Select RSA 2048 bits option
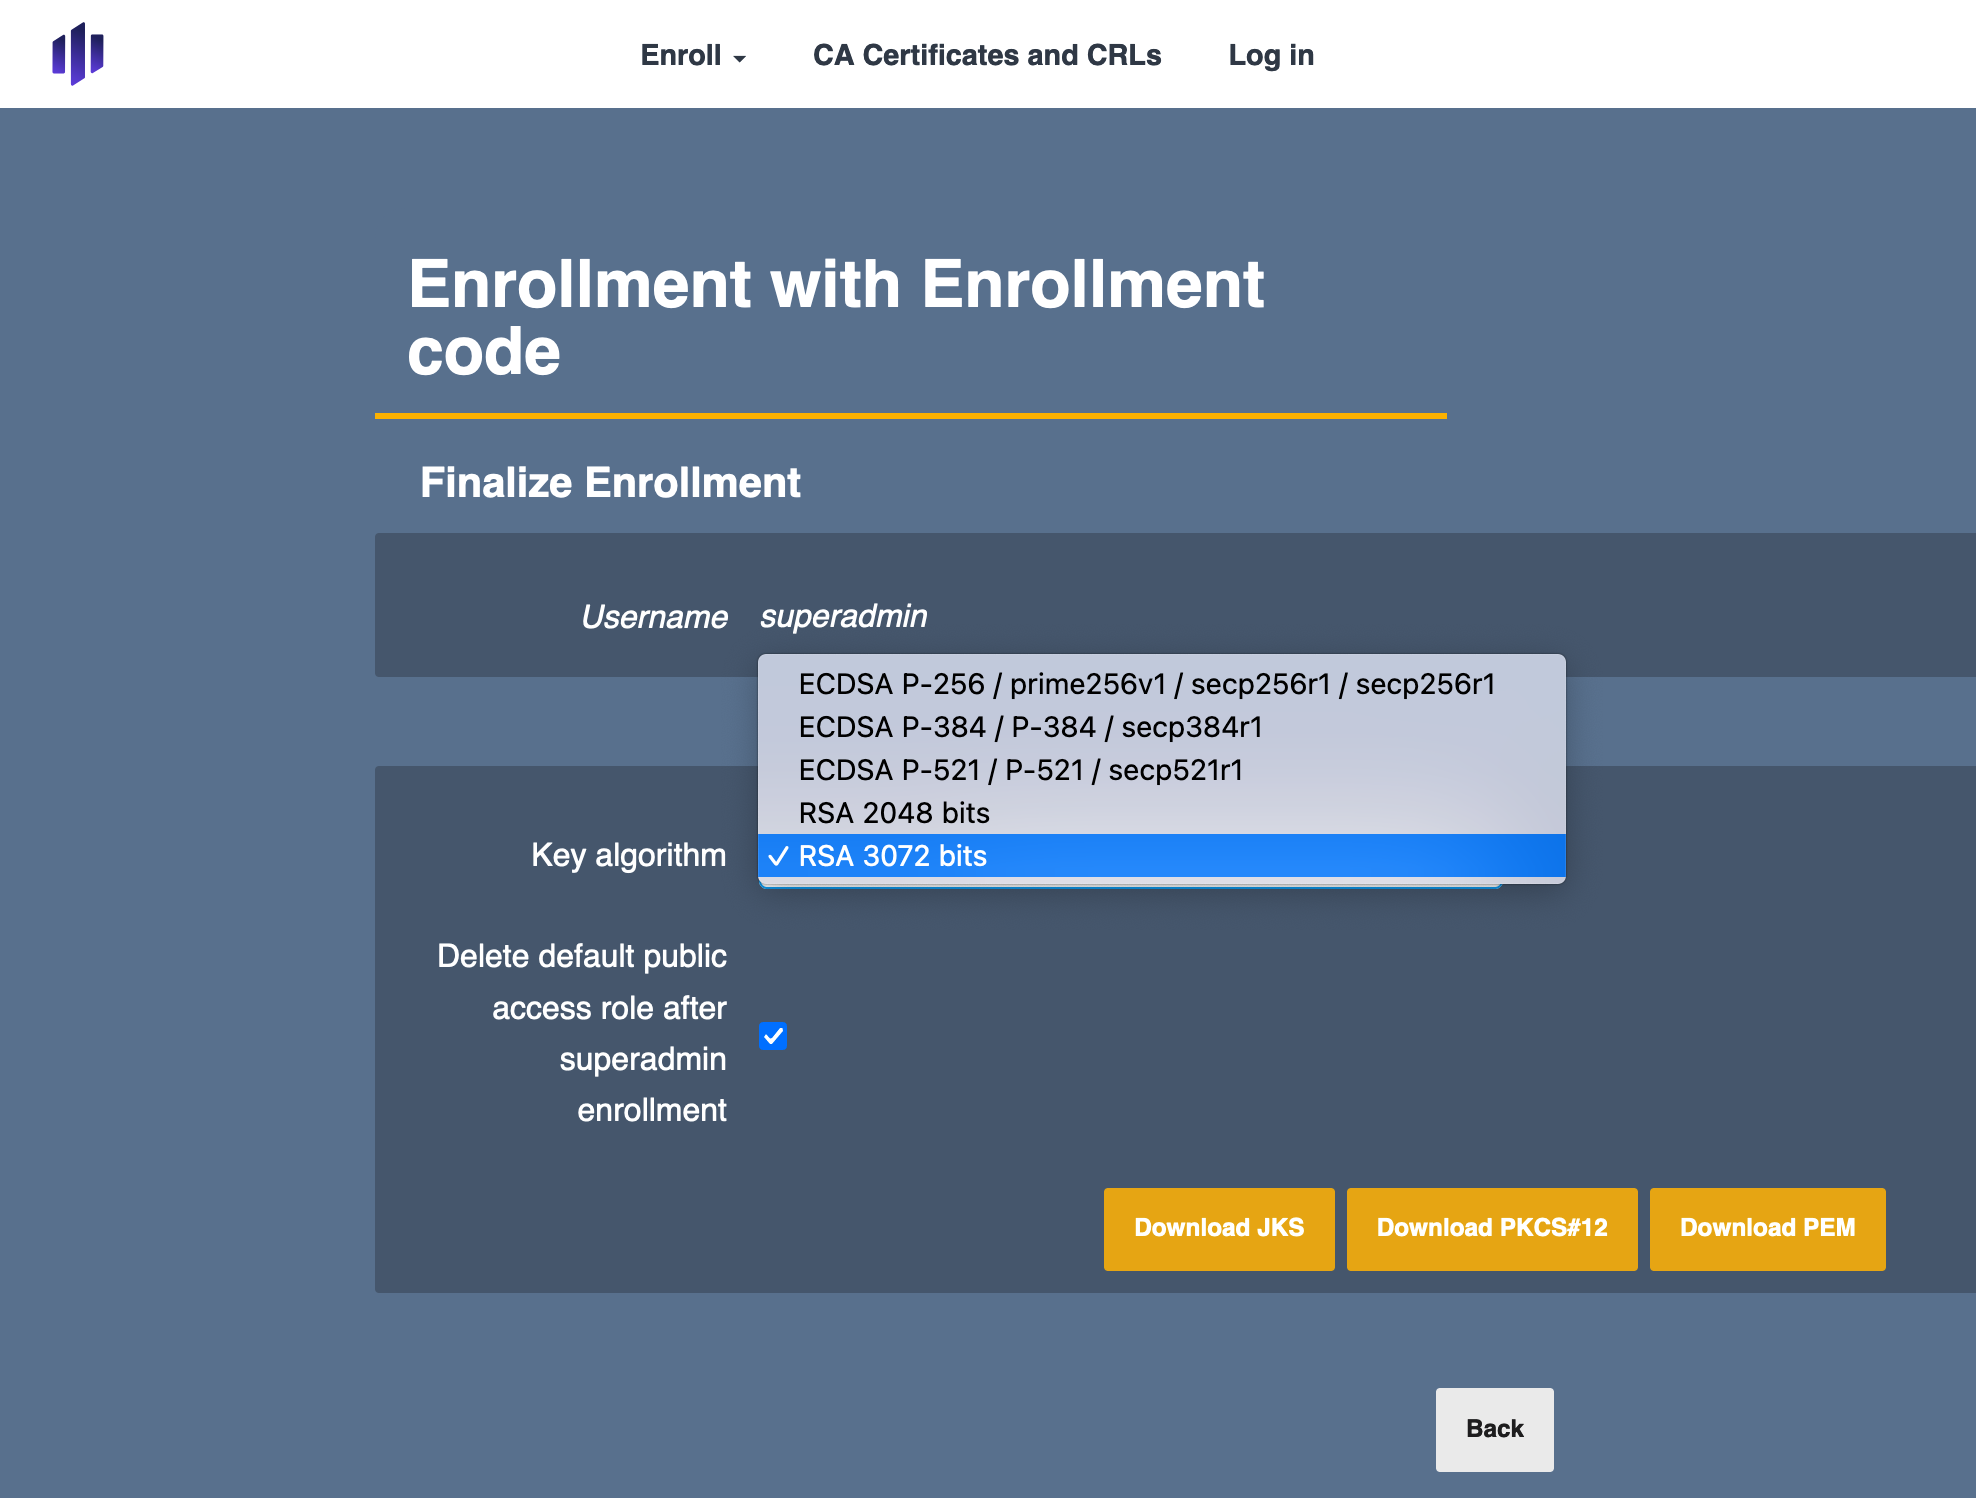This screenshot has width=1976, height=1498. (894, 813)
